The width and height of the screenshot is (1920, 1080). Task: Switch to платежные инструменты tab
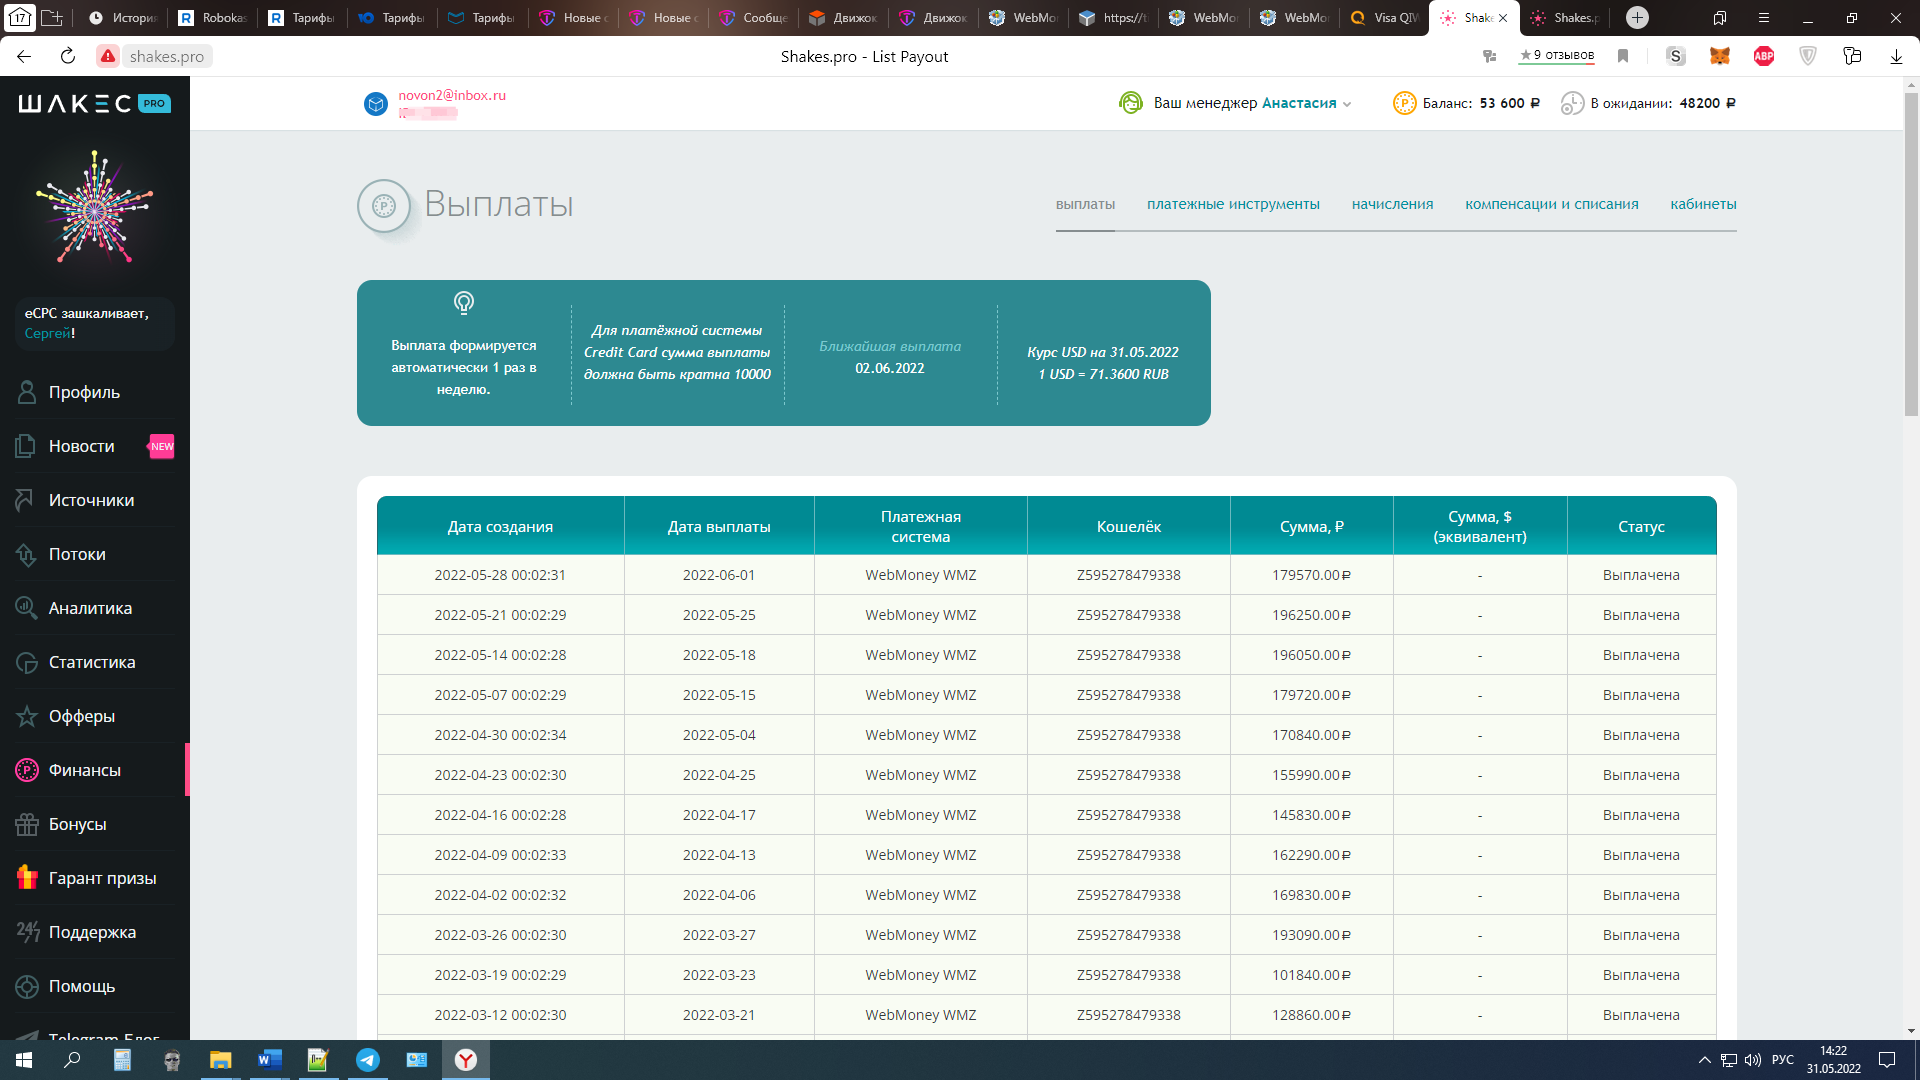point(1233,204)
